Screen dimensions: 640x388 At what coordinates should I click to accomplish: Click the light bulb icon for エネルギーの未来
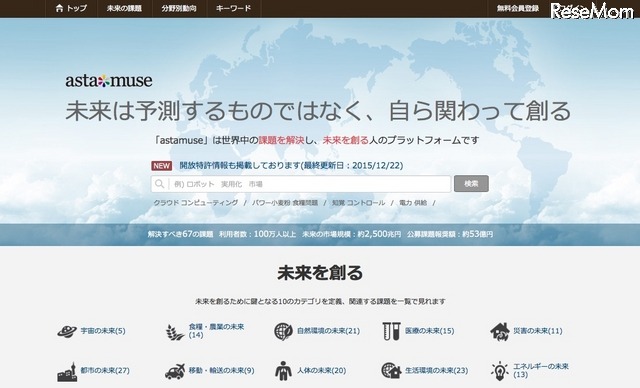tap(500, 371)
